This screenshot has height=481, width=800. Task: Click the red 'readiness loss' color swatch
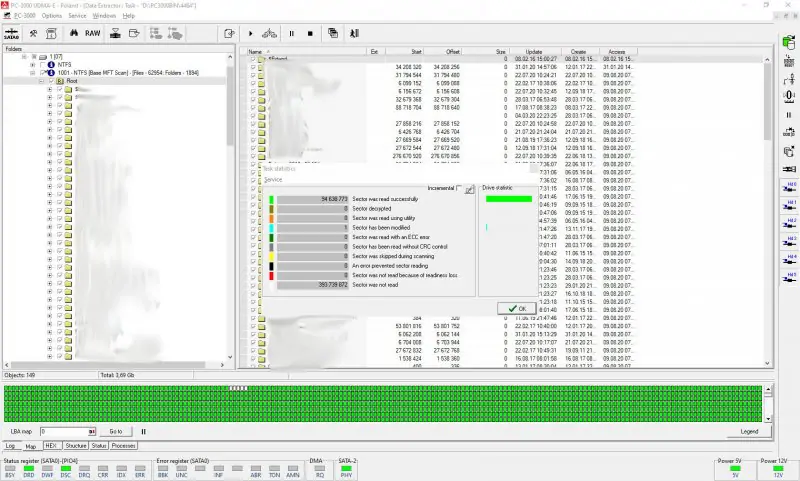[x=271, y=275]
